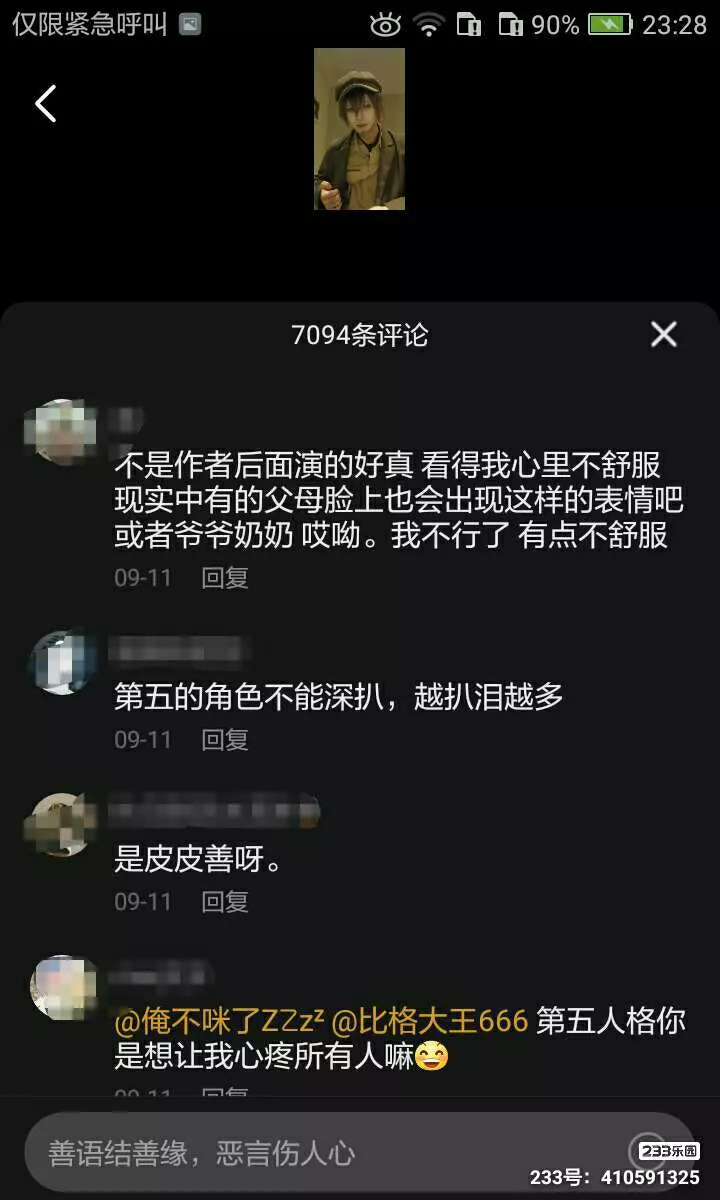This screenshot has height=1200, width=720.
Task: Go back using the left arrow
Action: click(45, 103)
